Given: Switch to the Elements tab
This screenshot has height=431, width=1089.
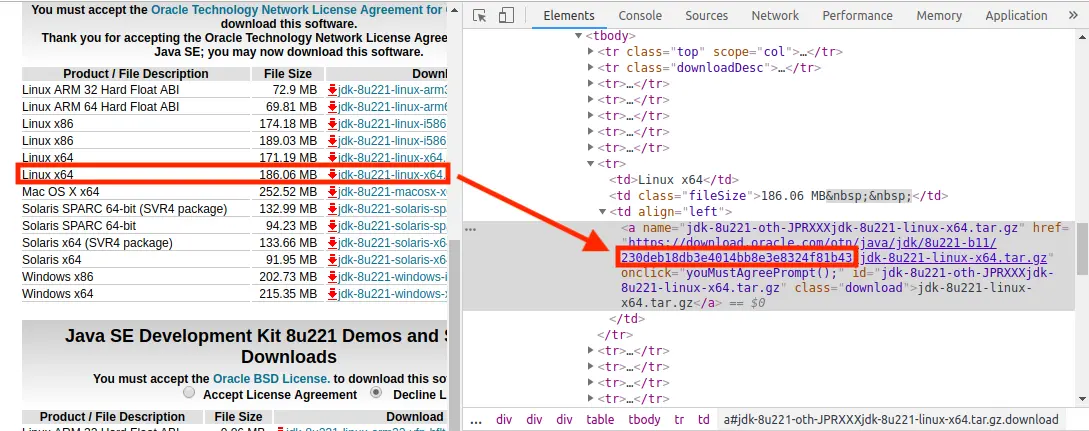Looking at the screenshot, I should pyautogui.click(x=569, y=15).
